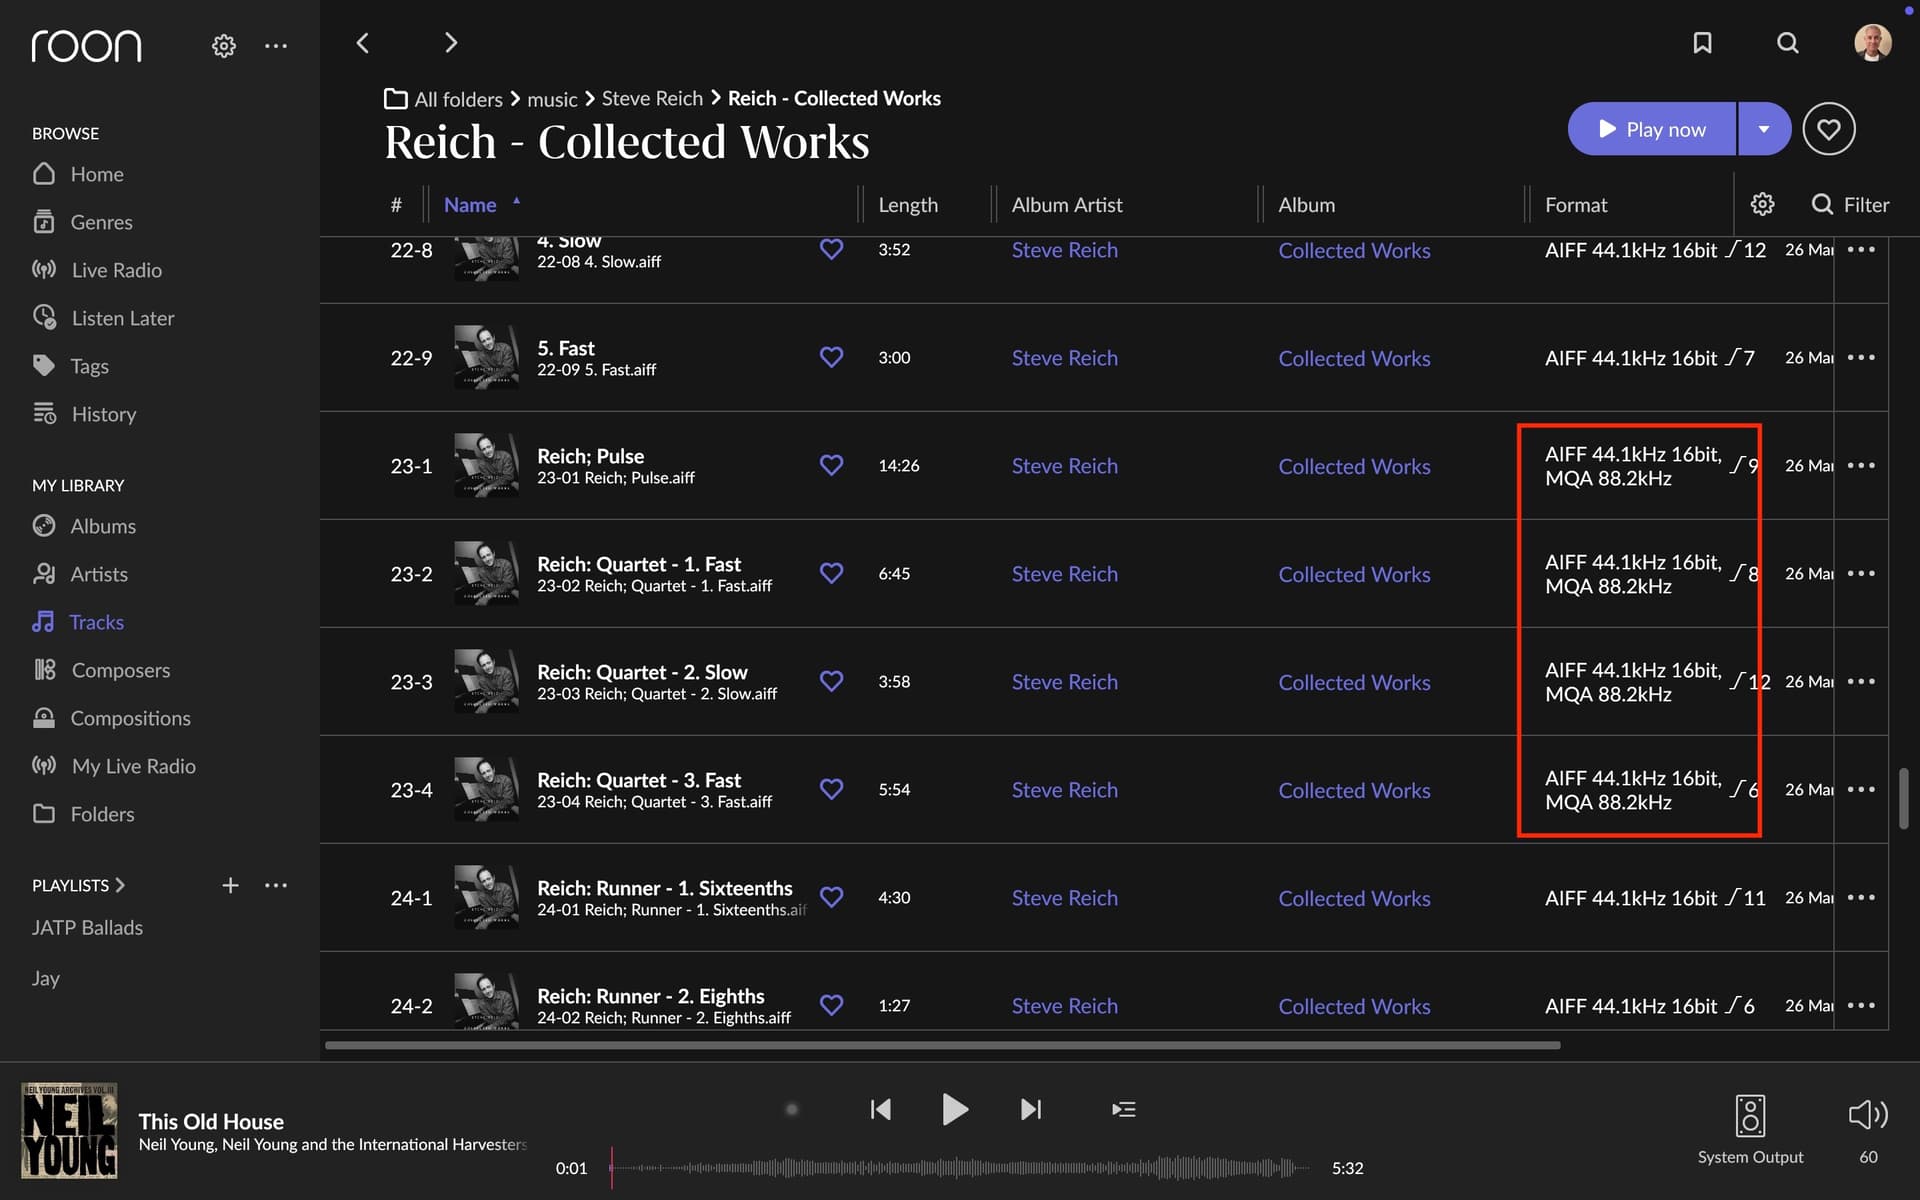Open search with magnifier icon

point(1788,43)
